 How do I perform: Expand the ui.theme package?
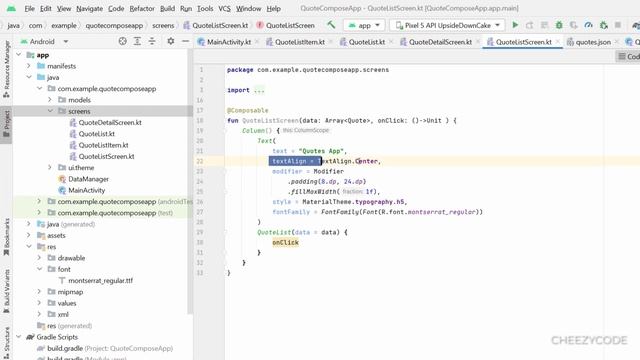50,167
